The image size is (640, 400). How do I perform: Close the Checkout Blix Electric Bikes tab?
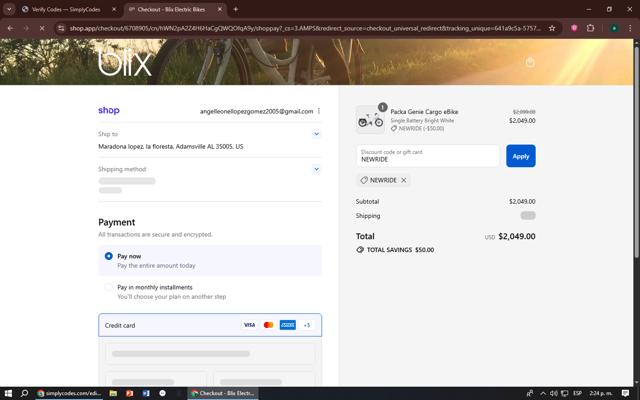220,9
